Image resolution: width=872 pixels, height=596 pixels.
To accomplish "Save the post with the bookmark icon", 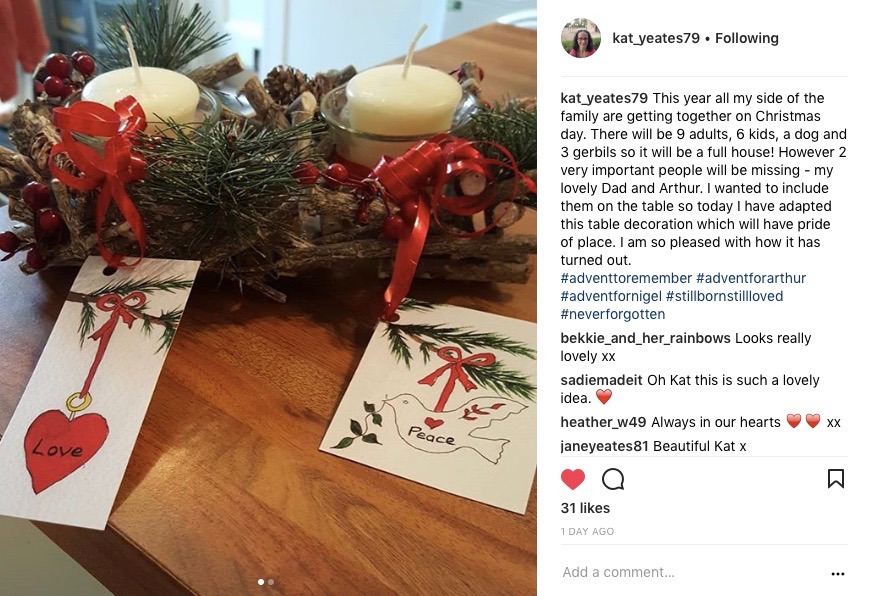I will 836,478.
